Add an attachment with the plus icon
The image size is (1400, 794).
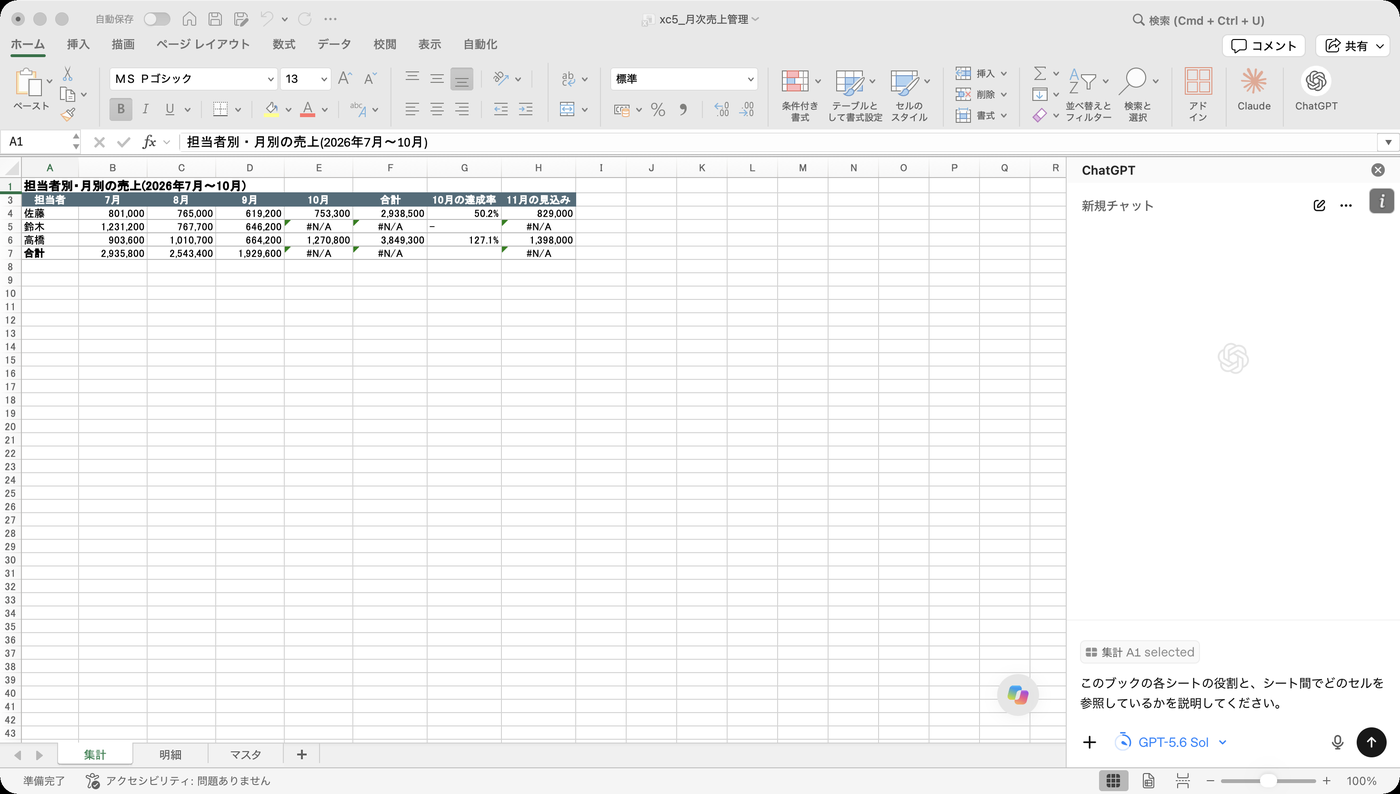[1090, 742]
